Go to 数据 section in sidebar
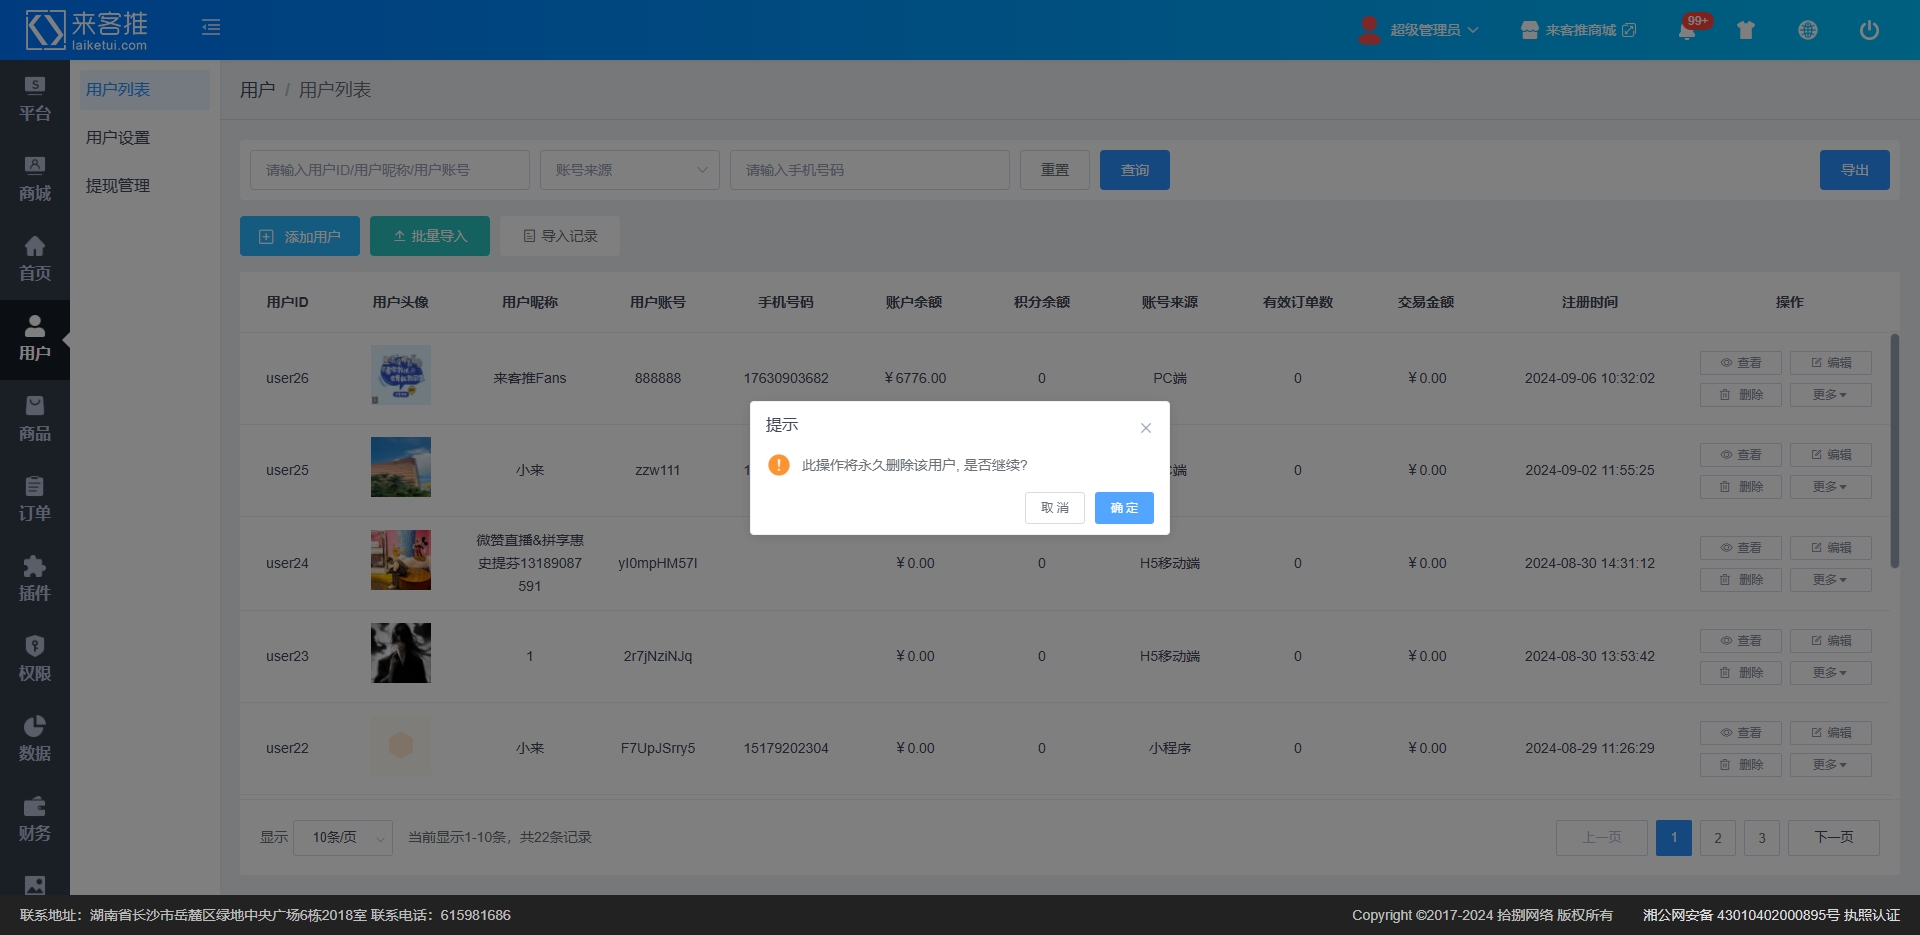 tap(35, 739)
